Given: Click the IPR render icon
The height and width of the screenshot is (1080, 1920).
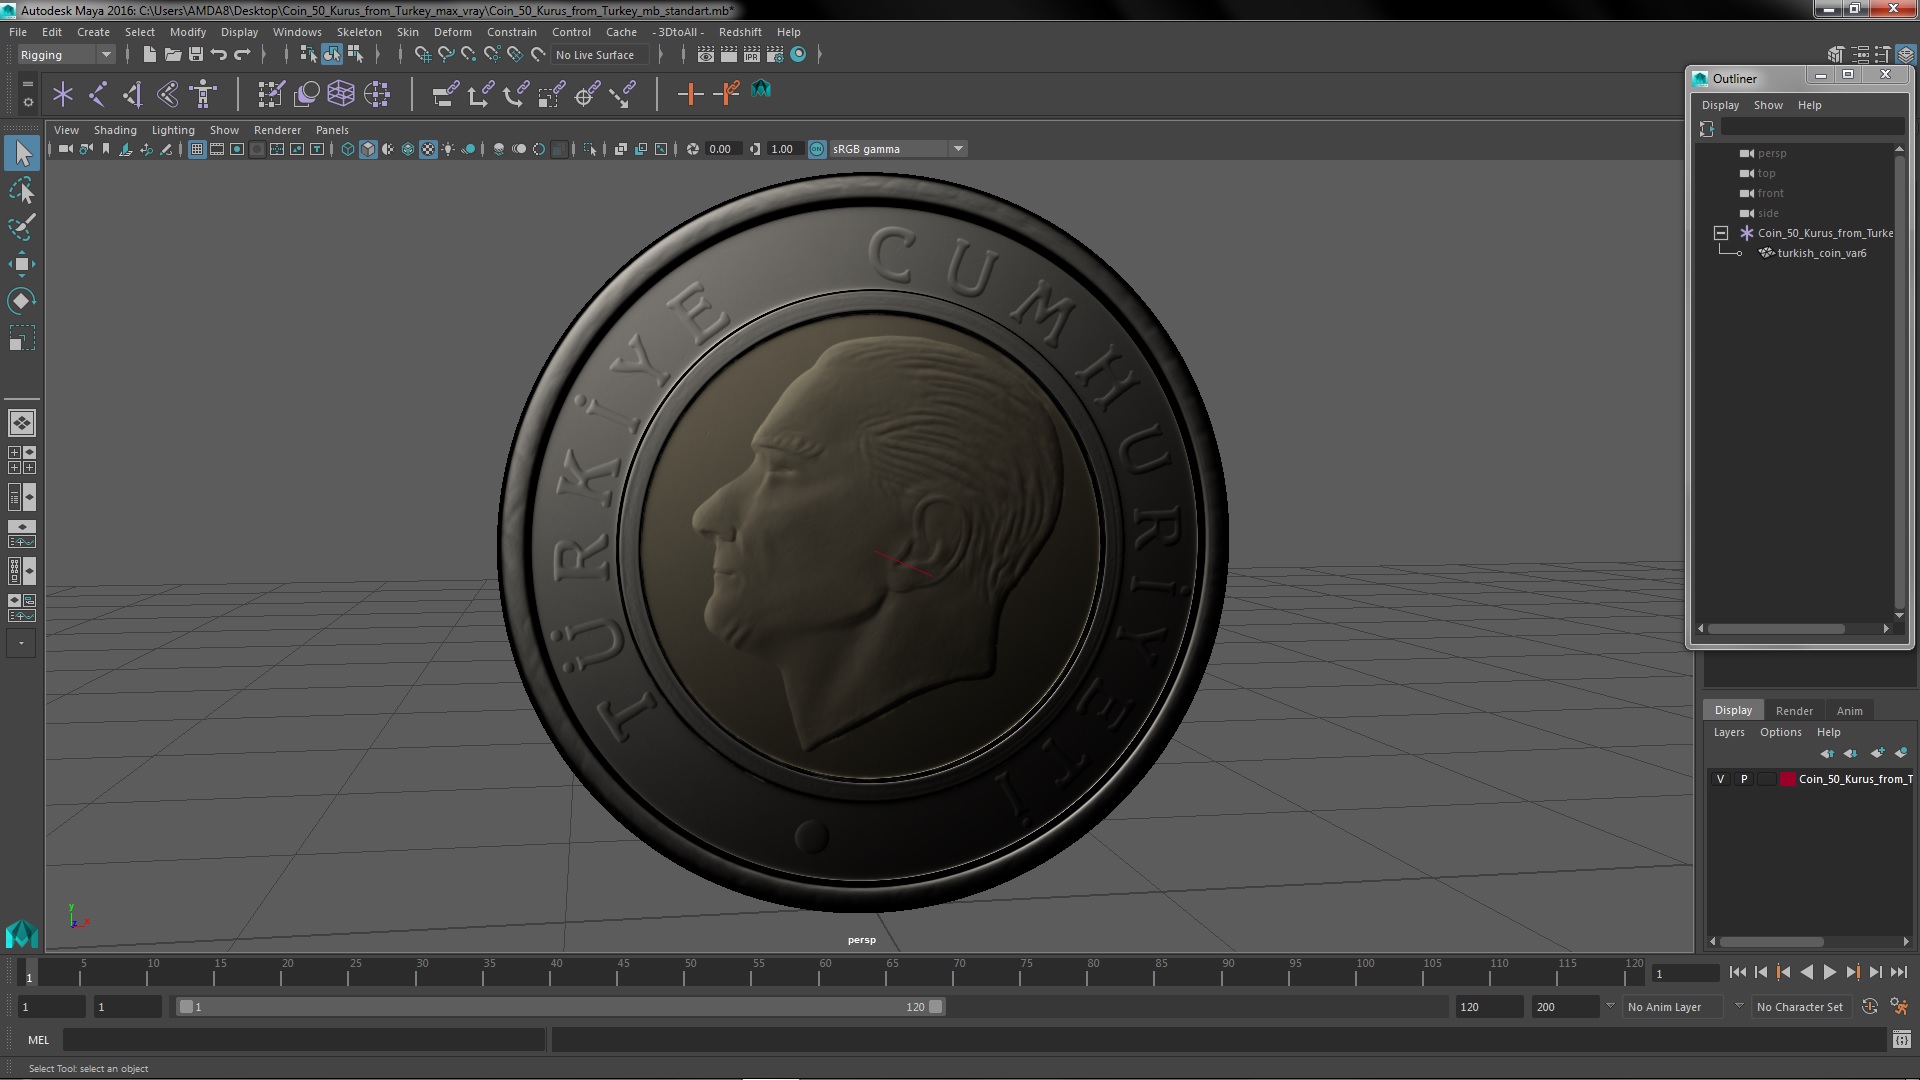Looking at the screenshot, I should 752,54.
